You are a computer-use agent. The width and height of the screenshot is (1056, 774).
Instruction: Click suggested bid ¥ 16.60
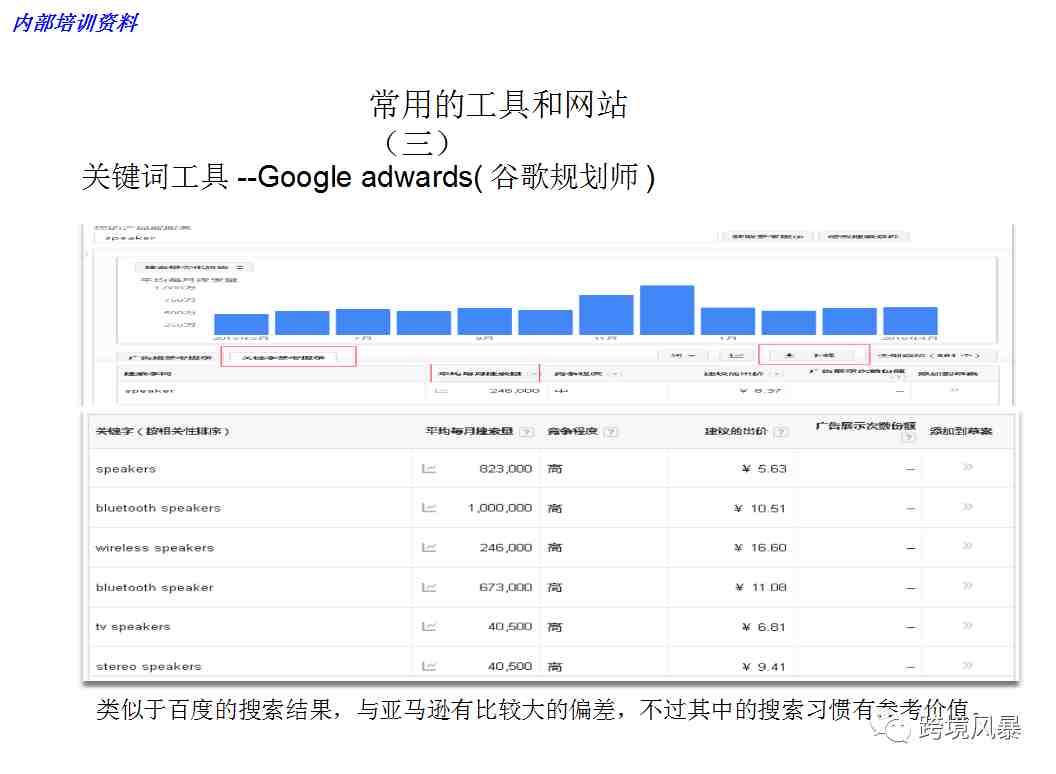coord(760,548)
